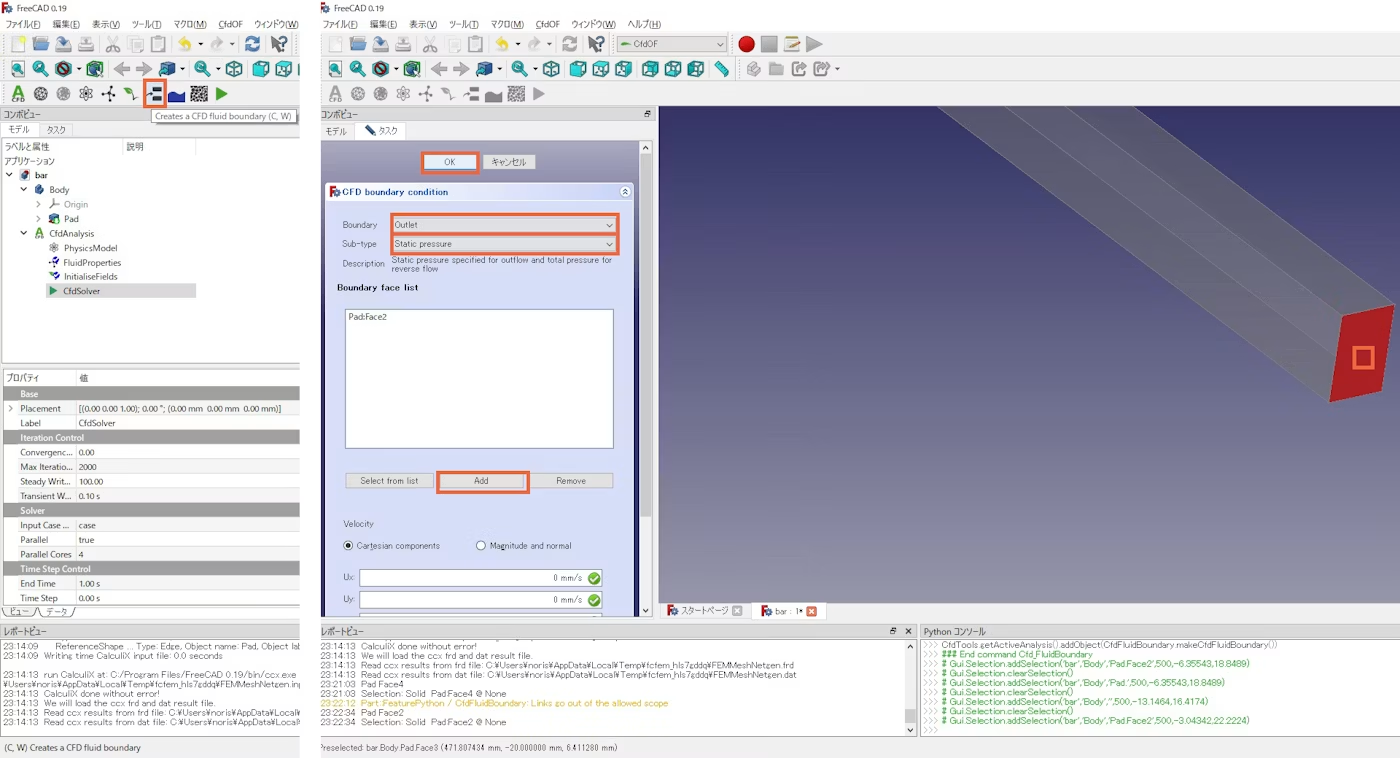Viewport: 1400px width, 758px height.
Task: Select Pad:Face2 in boundary face list
Action: pos(367,317)
